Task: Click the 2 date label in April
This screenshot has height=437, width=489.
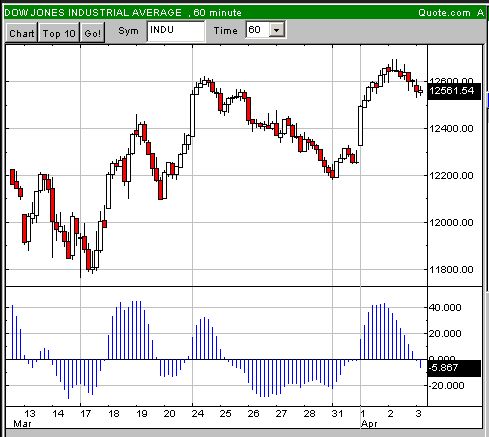Action: tap(390, 414)
